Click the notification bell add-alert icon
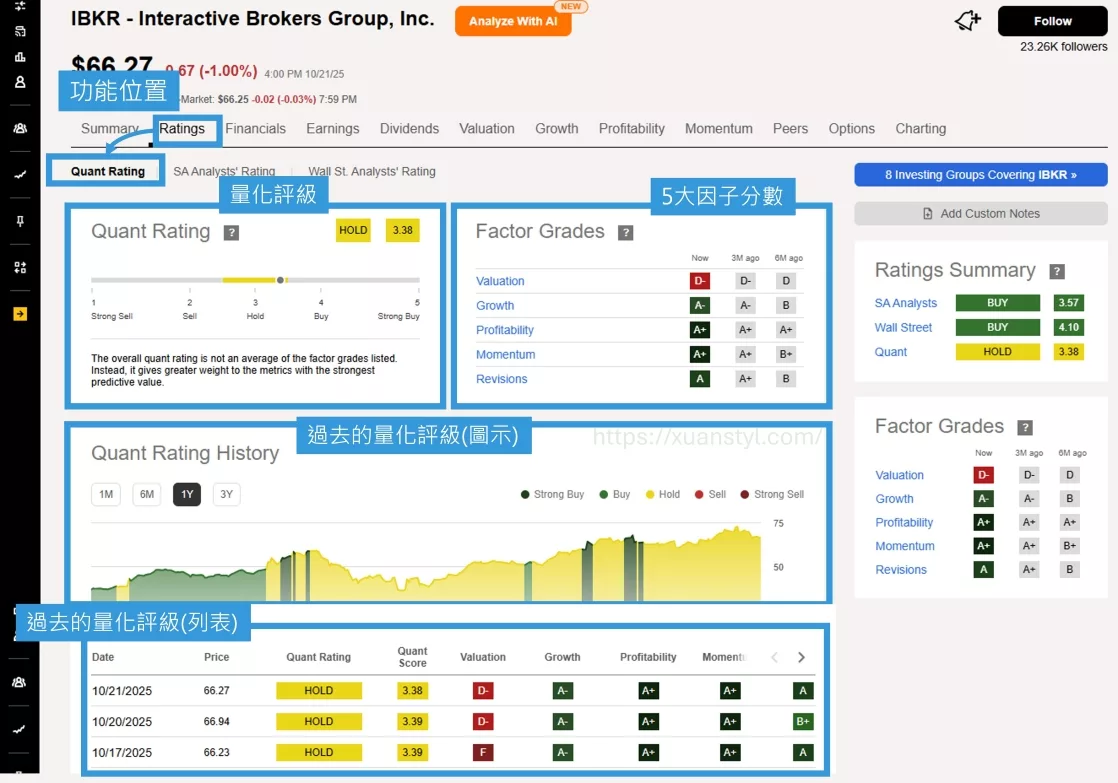 click(x=968, y=21)
